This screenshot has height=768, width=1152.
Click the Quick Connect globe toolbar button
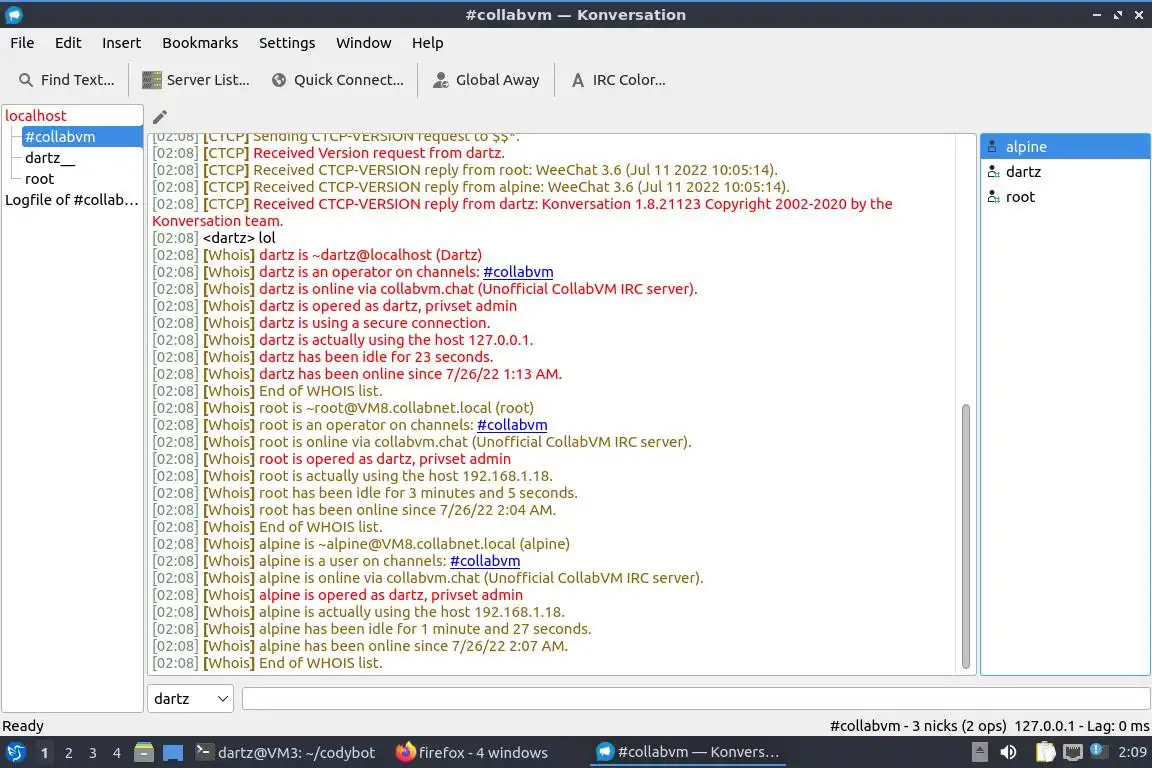pyautogui.click(x=337, y=80)
